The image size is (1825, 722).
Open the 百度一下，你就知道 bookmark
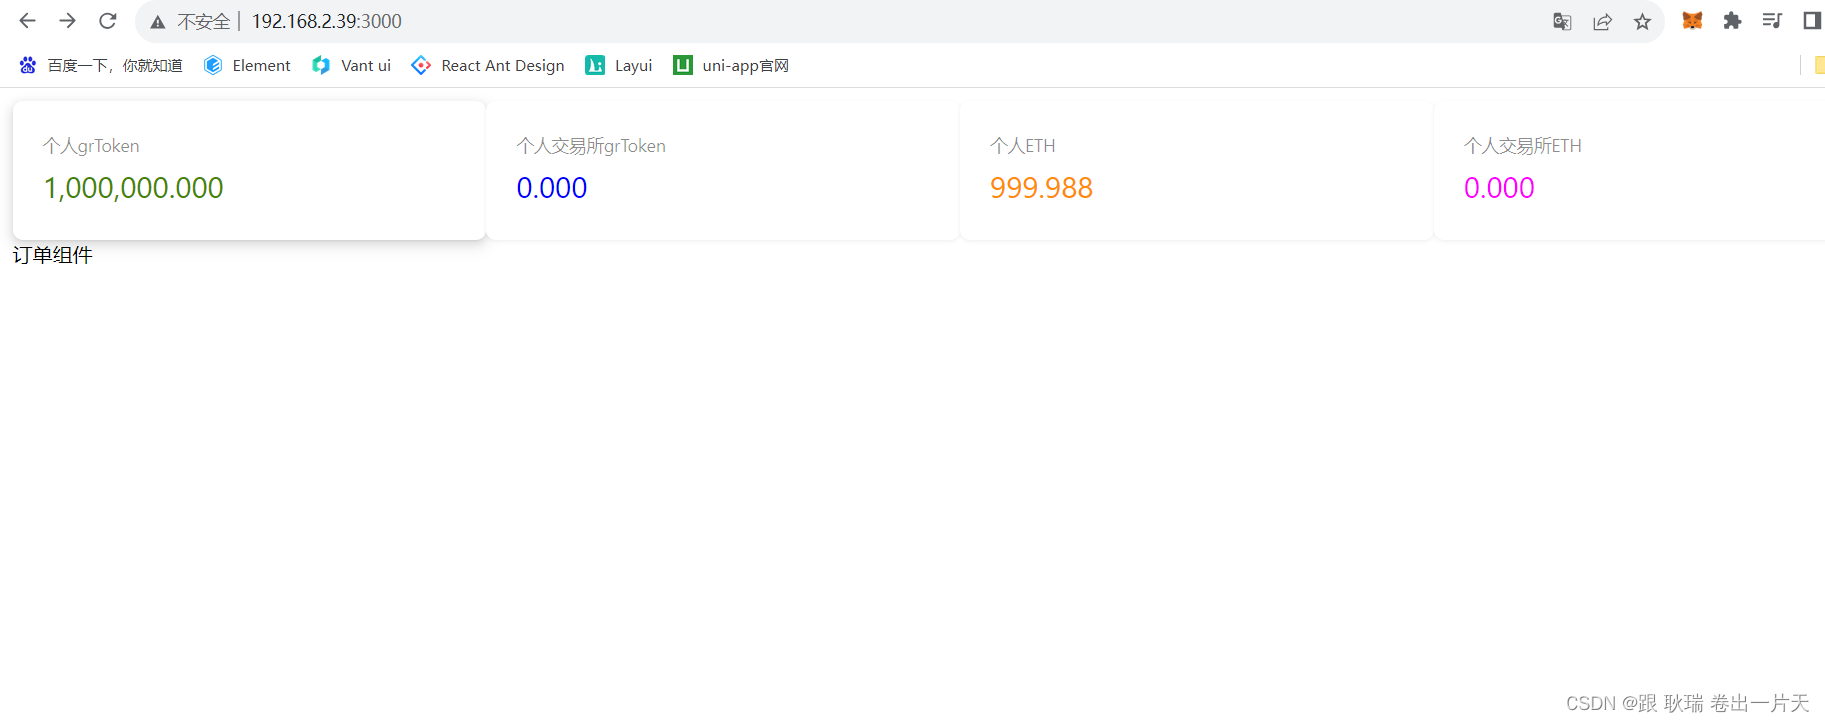click(x=115, y=65)
